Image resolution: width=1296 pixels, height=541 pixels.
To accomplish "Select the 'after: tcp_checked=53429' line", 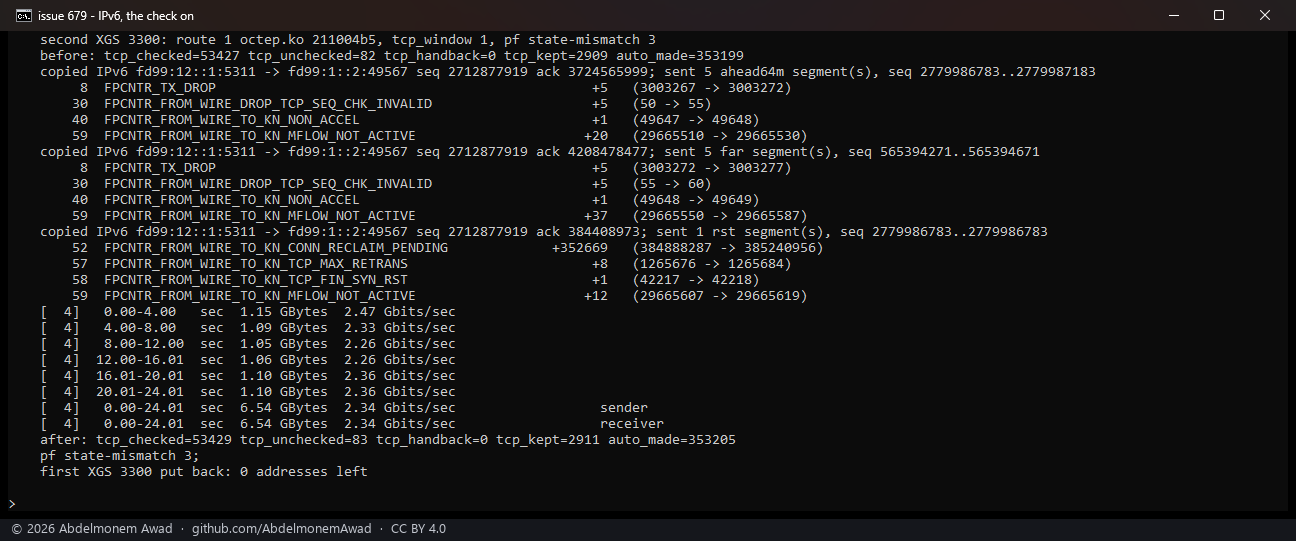I will 388,440.
